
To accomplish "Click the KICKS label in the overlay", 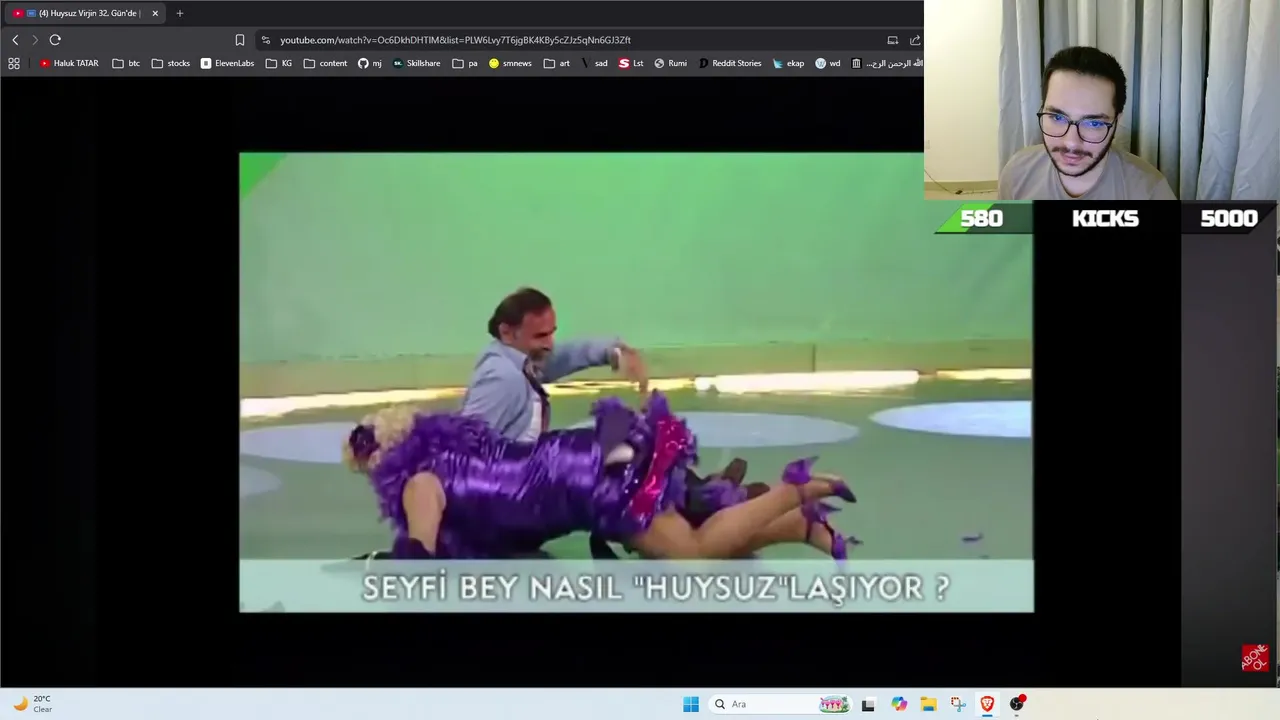I will (x=1105, y=219).
